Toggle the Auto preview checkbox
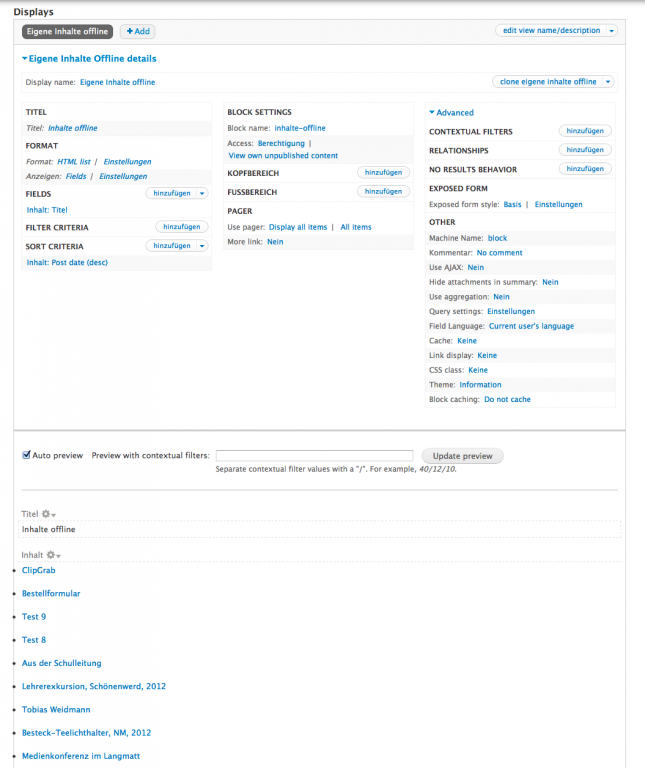 click(27, 455)
